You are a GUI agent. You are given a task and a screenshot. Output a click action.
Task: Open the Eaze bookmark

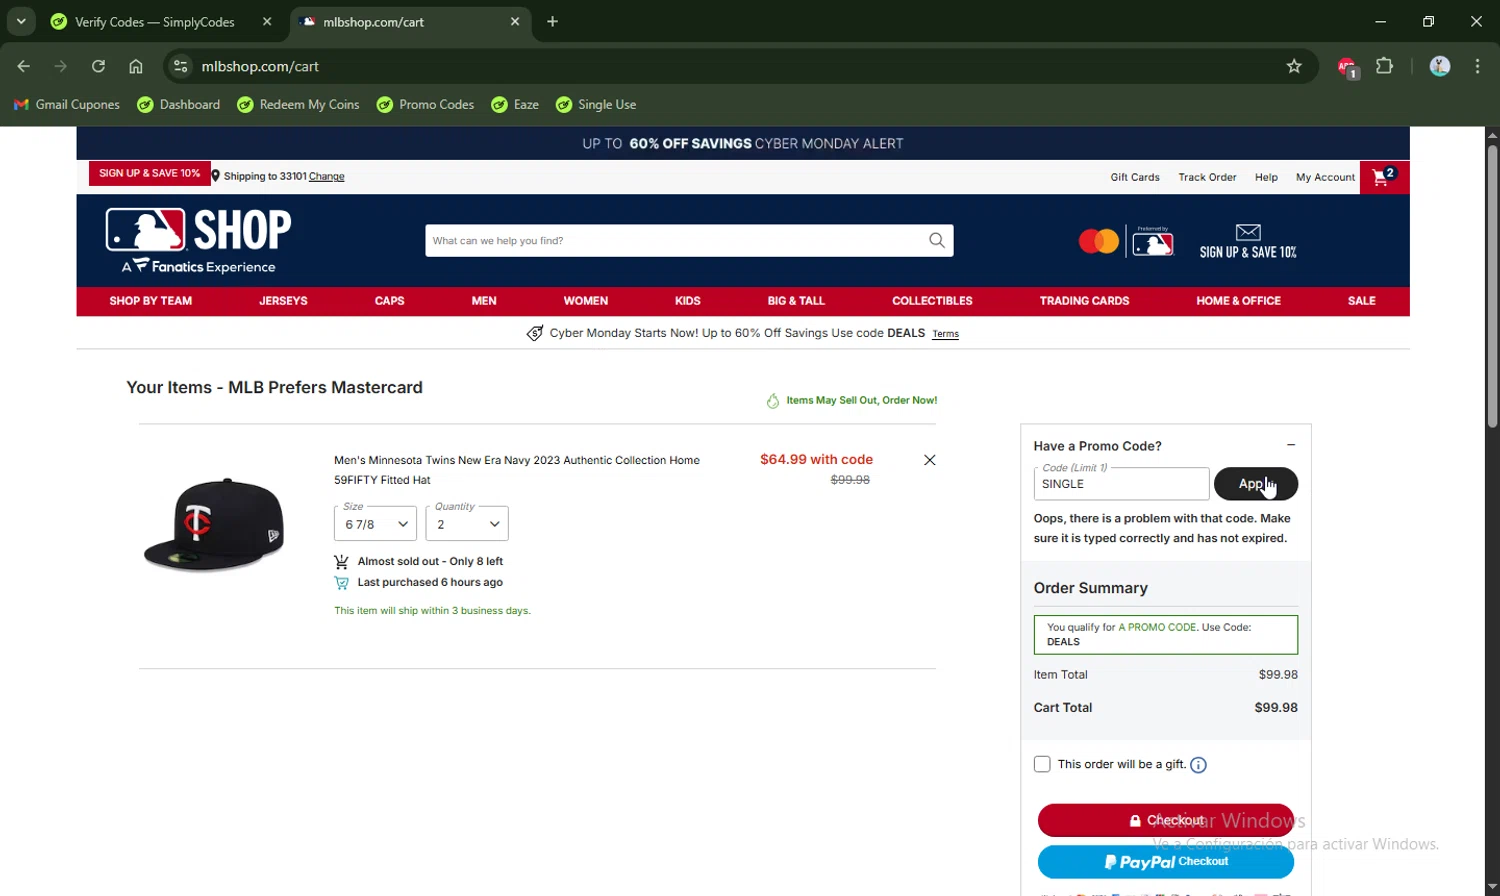pyautogui.click(x=515, y=104)
